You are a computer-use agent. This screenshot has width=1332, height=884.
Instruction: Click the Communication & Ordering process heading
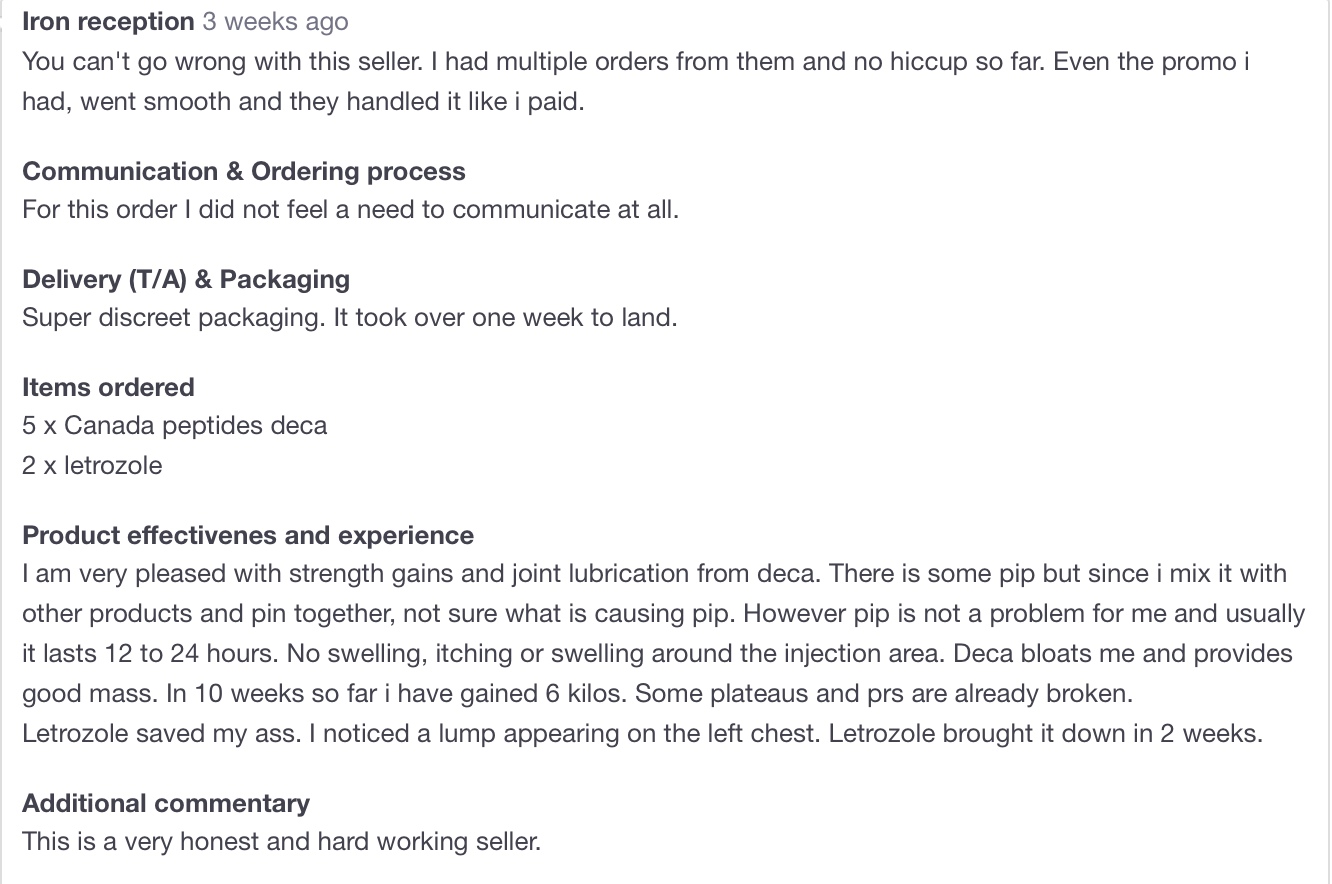coord(243,171)
